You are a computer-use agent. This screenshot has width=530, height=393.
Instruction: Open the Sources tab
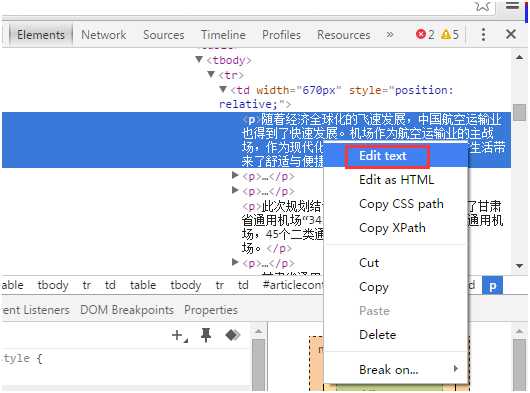164,35
